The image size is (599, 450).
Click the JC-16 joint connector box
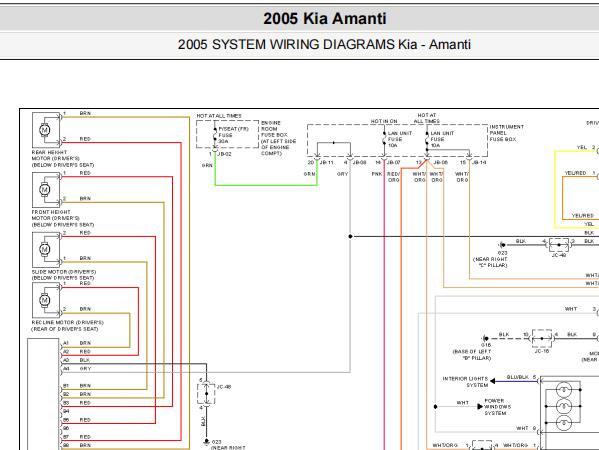coord(542,338)
